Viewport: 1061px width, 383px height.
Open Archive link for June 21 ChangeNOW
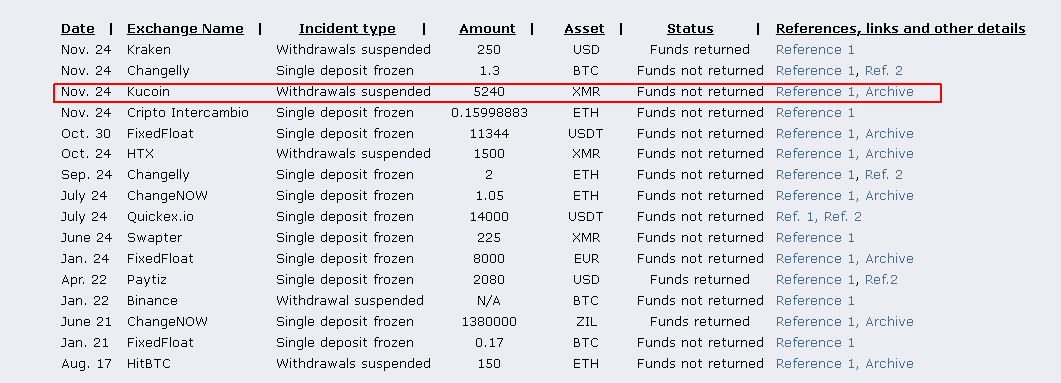(x=889, y=321)
